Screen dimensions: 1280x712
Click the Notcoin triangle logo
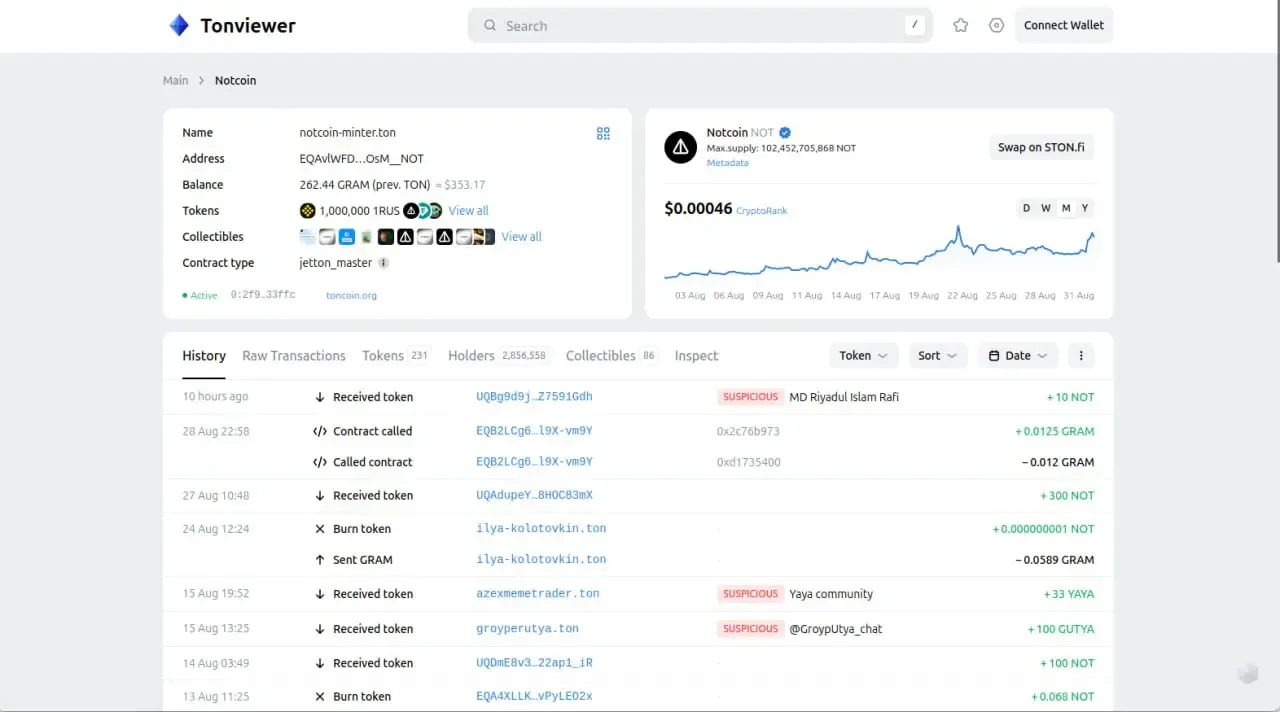pos(681,148)
